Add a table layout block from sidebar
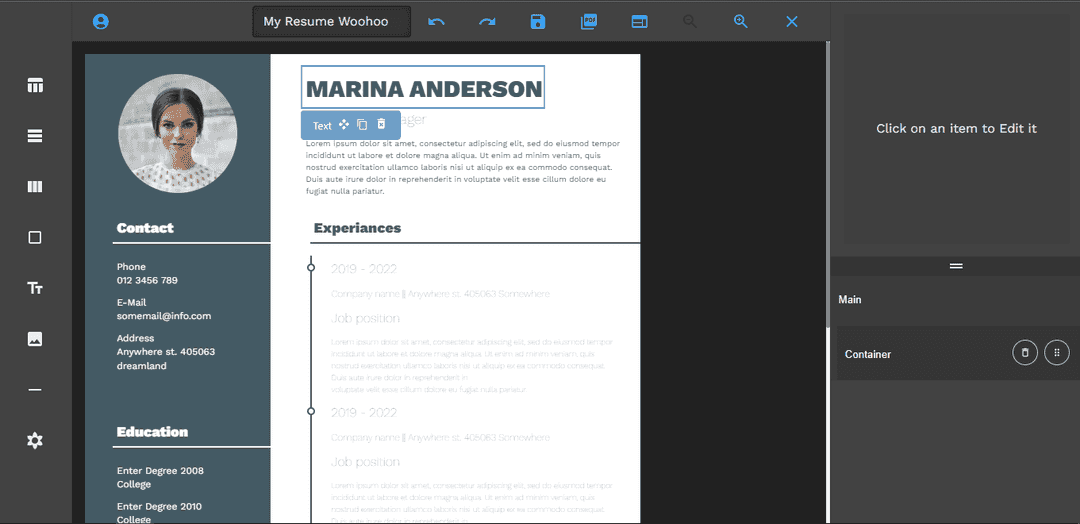Screen dimensions: 1080x524 click(x=35, y=85)
